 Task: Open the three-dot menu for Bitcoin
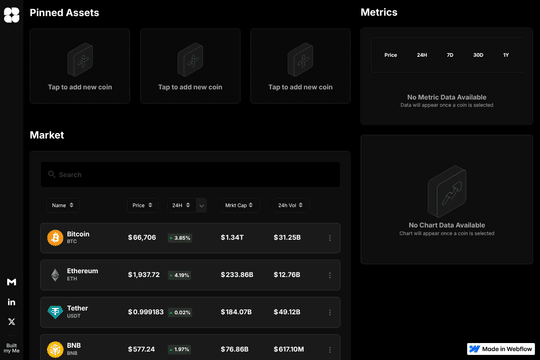330,238
